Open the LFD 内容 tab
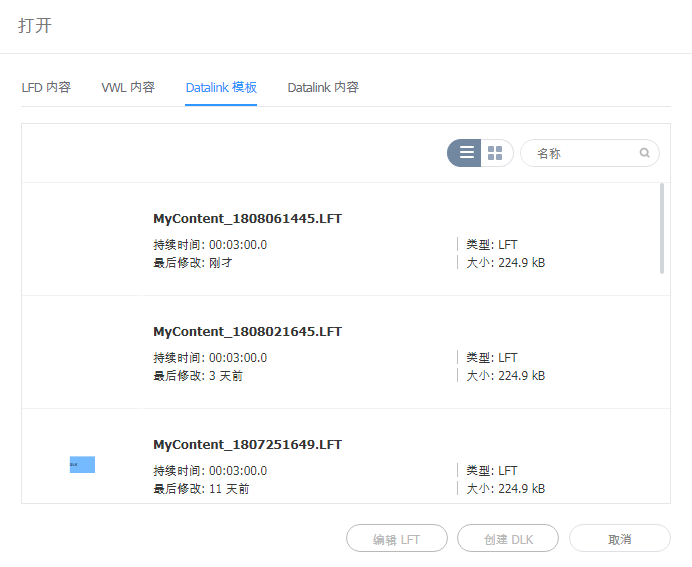The width and height of the screenshot is (692, 567). coord(46,87)
